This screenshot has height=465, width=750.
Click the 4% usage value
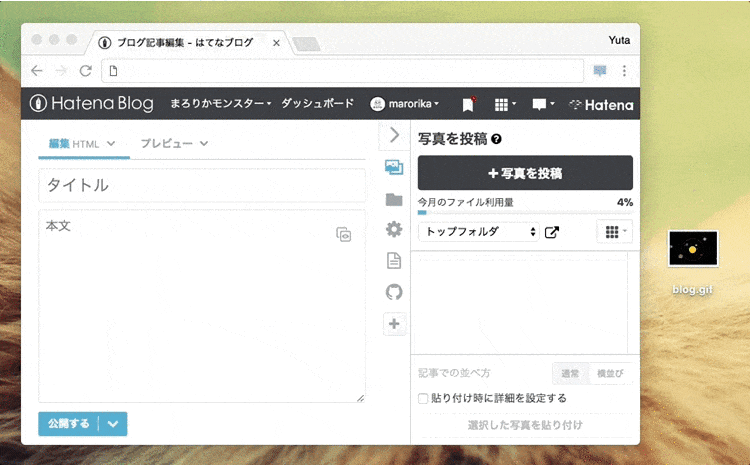(625, 202)
